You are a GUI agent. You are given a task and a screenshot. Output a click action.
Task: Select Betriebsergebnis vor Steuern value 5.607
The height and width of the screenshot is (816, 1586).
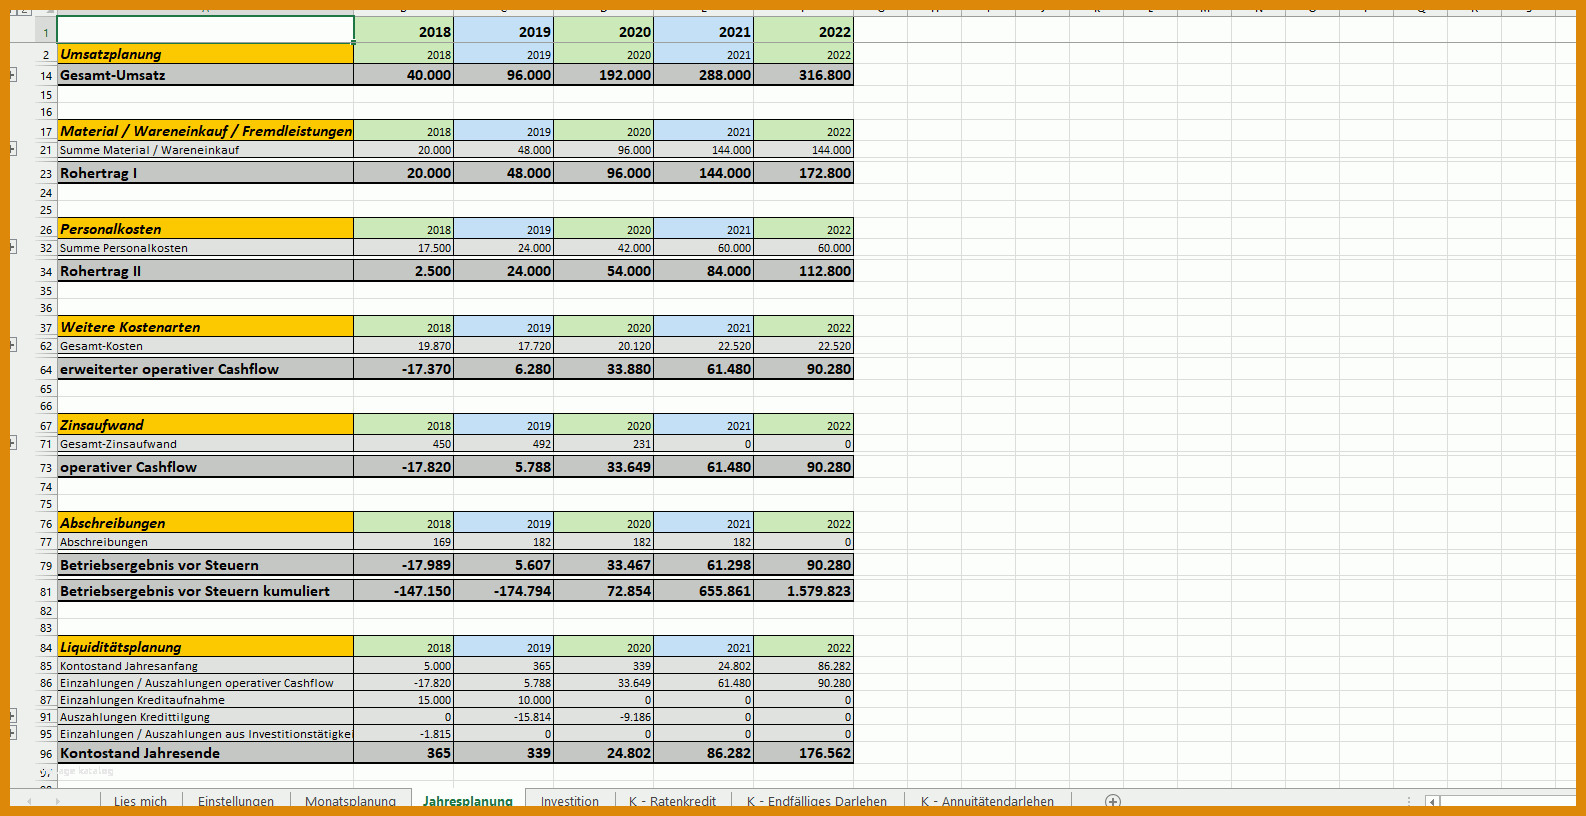(x=504, y=565)
